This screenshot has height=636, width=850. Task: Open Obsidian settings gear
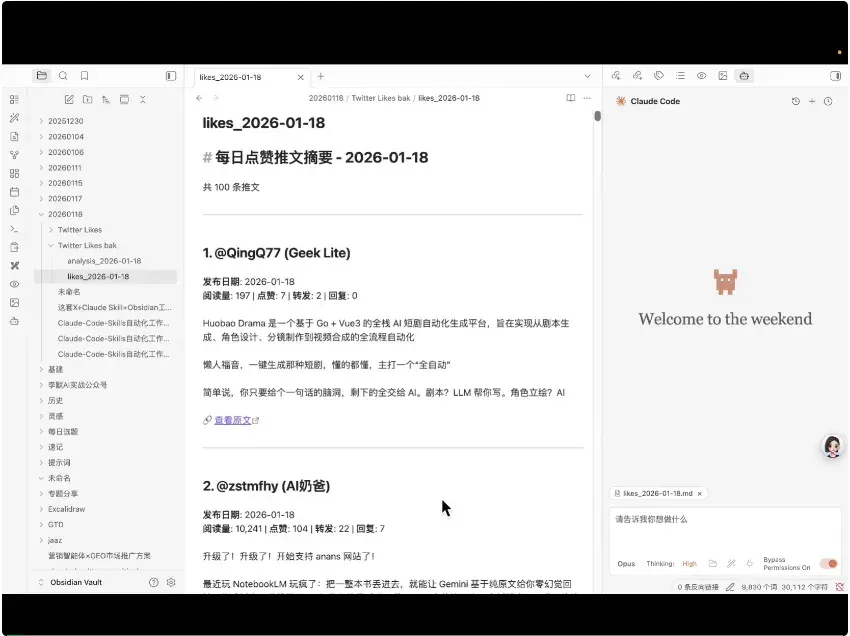[171, 582]
